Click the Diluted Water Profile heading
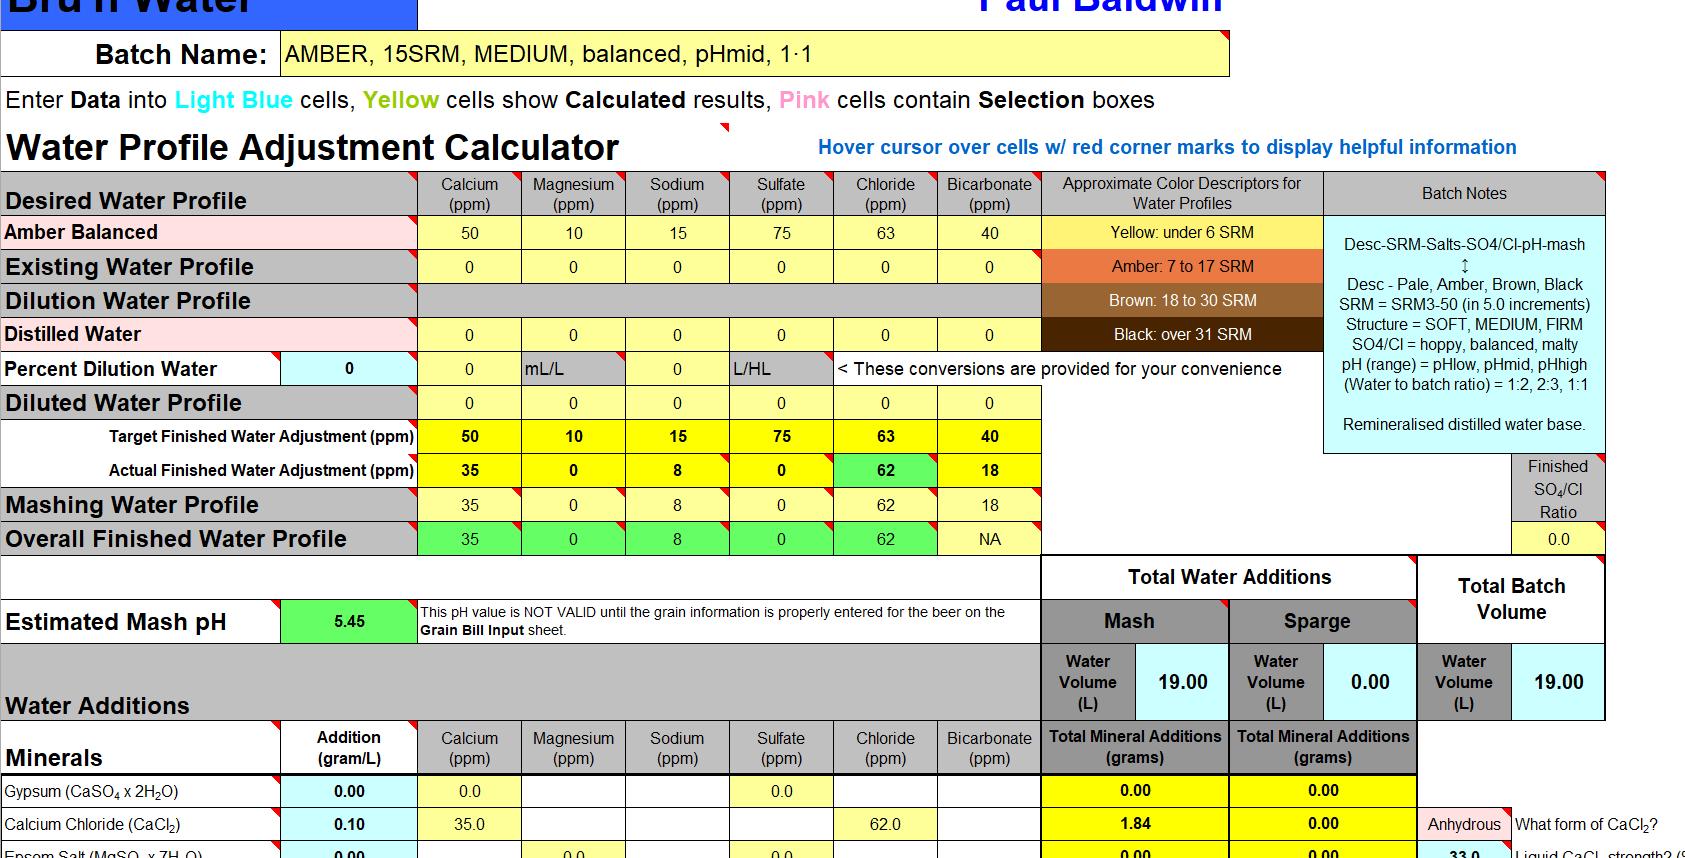1685x858 pixels. [x=209, y=403]
